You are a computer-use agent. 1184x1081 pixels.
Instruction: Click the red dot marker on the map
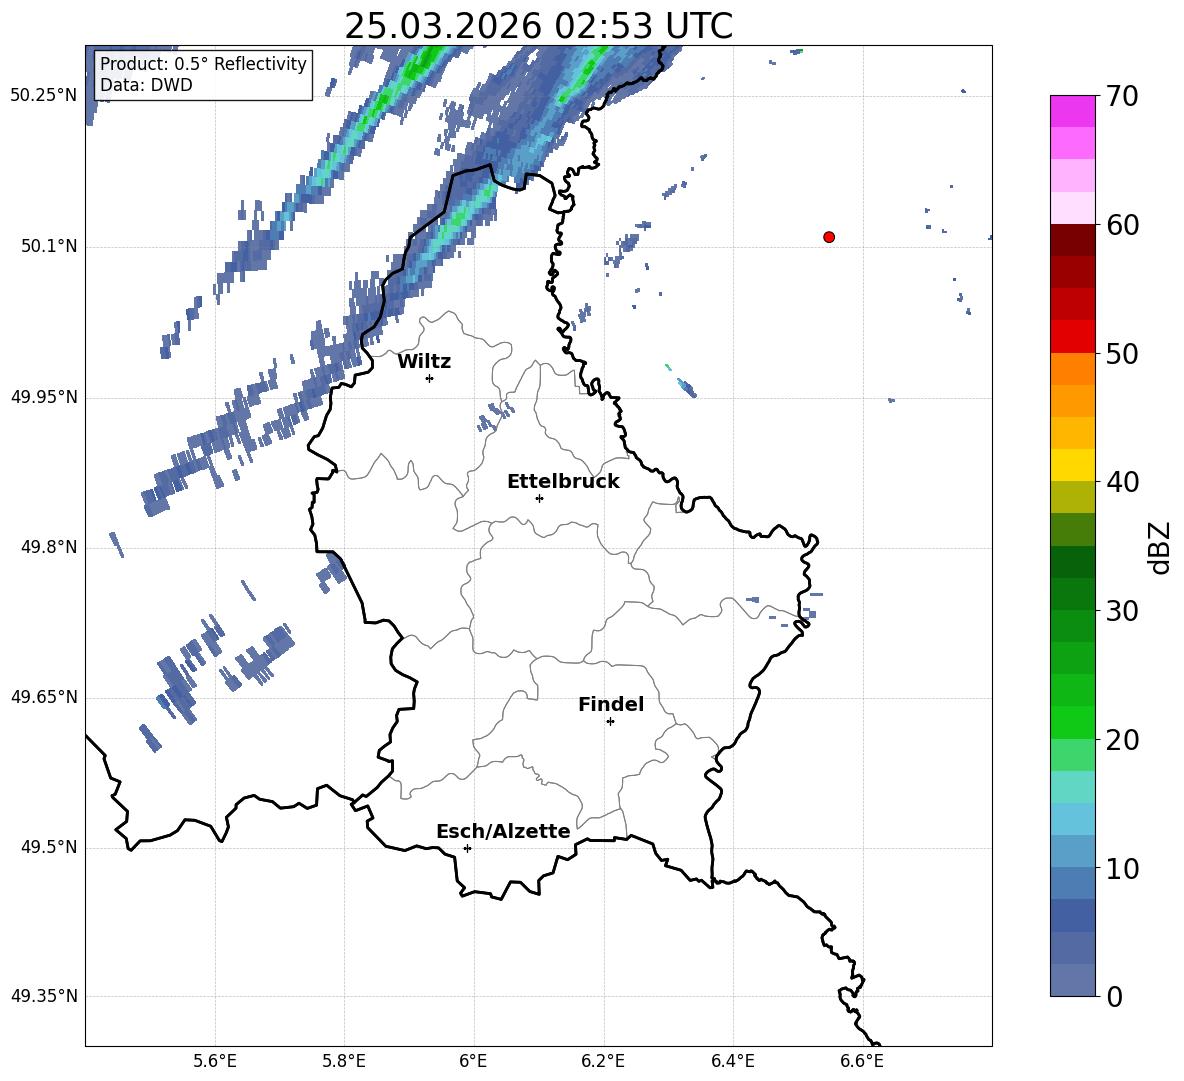click(829, 237)
